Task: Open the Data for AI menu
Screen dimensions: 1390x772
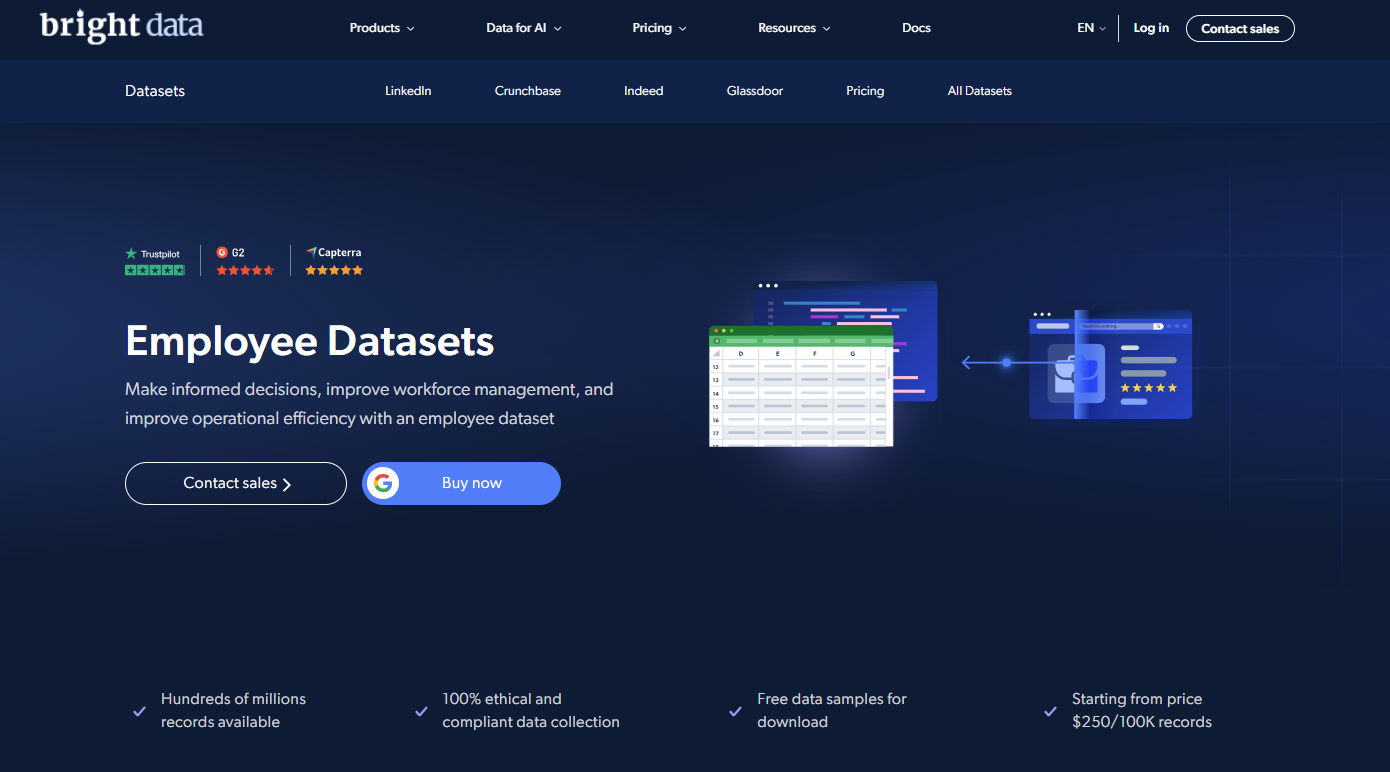Action: [x=523, y=28]
